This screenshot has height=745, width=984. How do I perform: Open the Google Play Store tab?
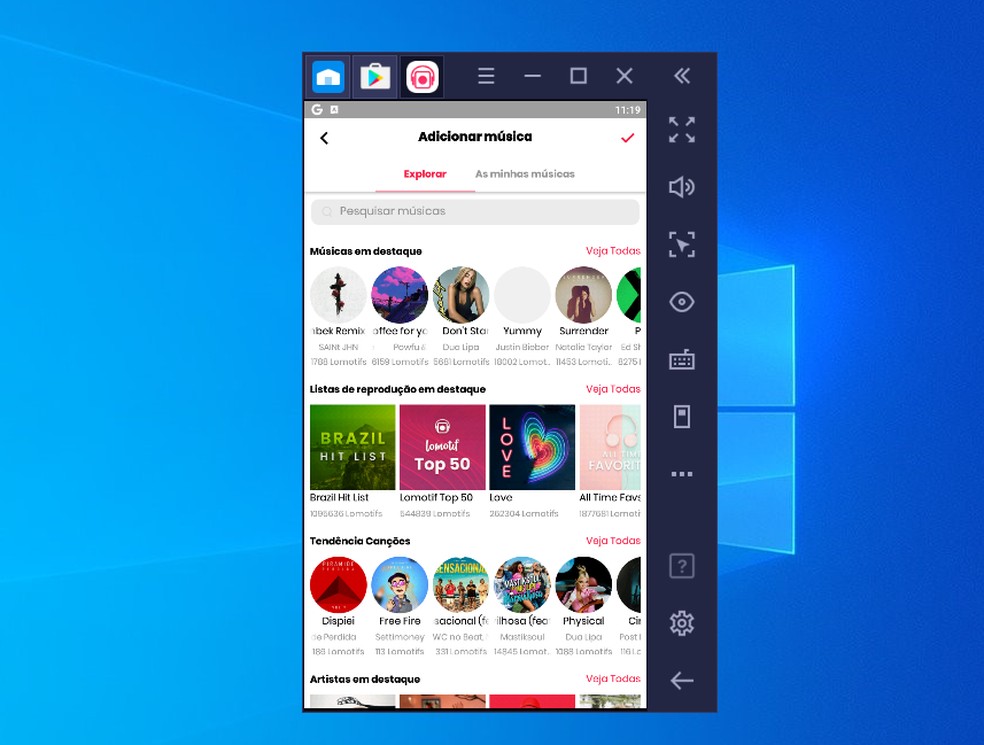click(374, 76)
